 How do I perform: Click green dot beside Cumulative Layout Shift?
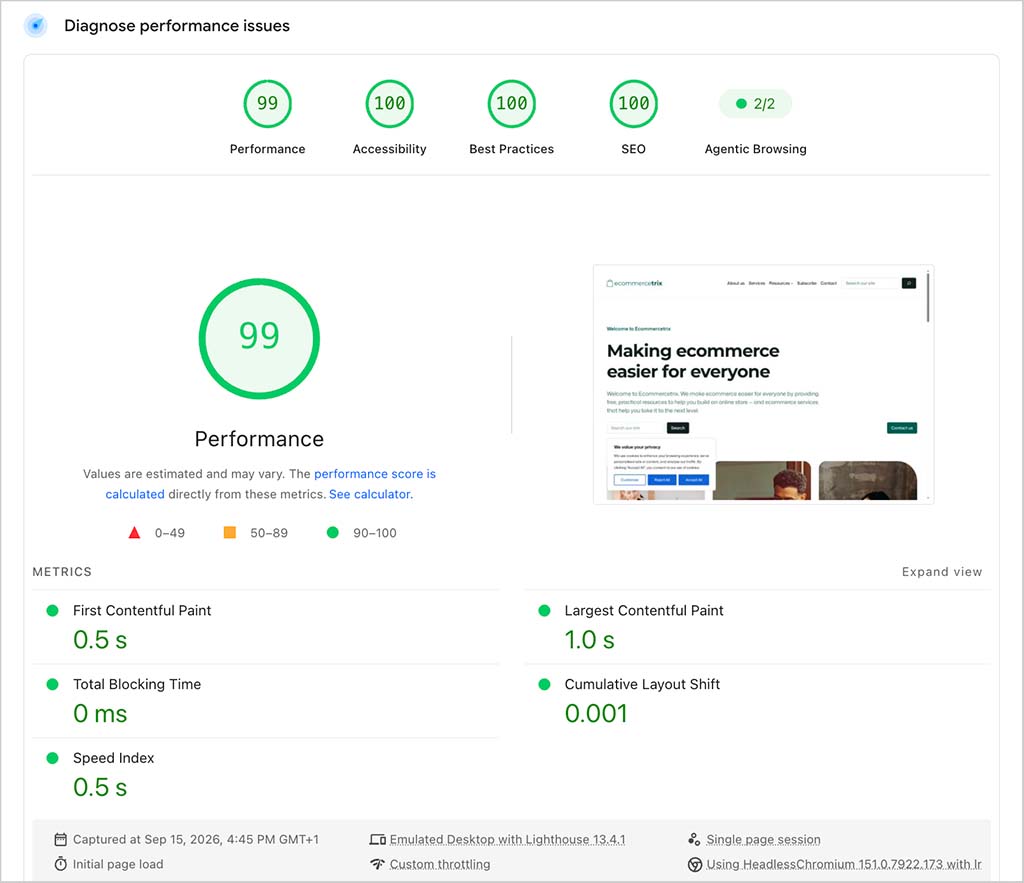pyautogui.click(x=544, y=684)
